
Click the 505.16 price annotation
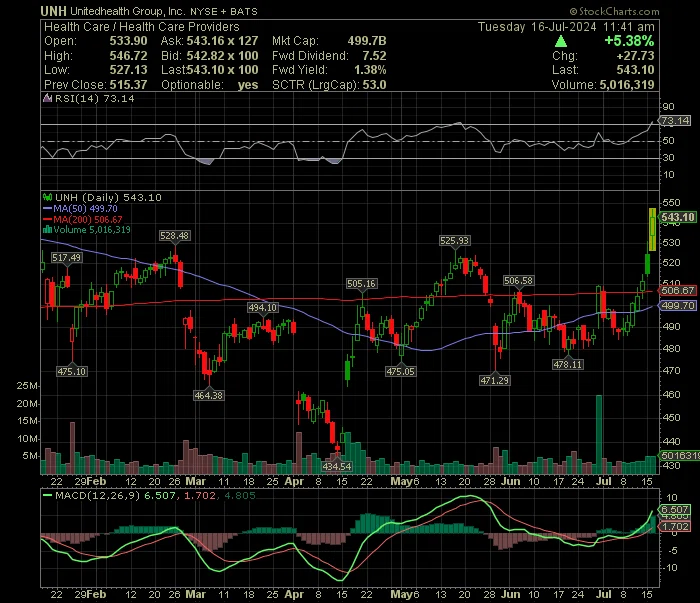pyautogui.click(x=362, y=284)
